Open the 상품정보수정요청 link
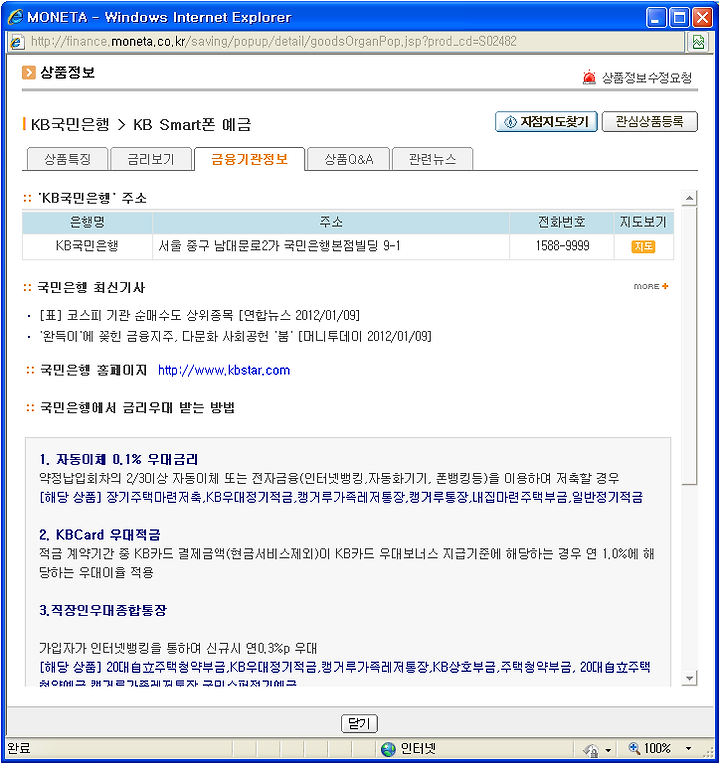The height and width of the screenshot is (764, 720). coord(646,77)
